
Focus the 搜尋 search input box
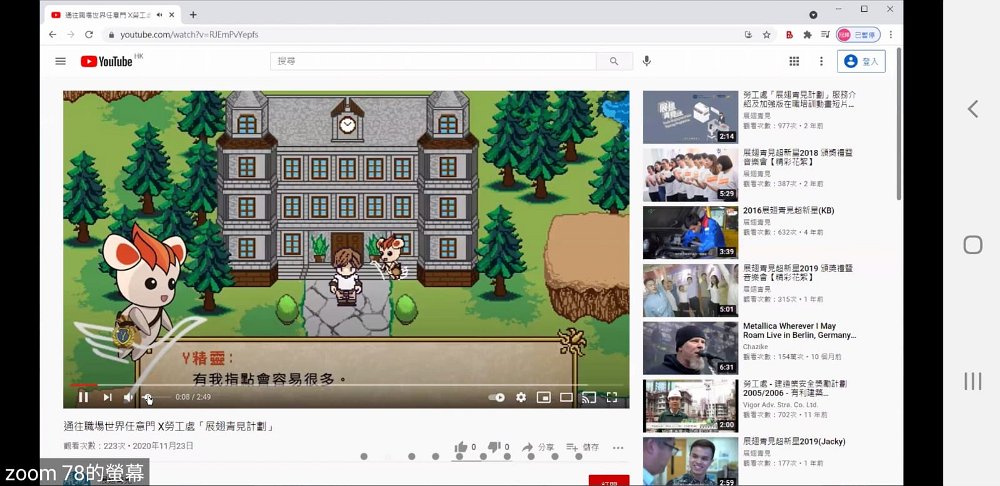click(x=433, y=61)
